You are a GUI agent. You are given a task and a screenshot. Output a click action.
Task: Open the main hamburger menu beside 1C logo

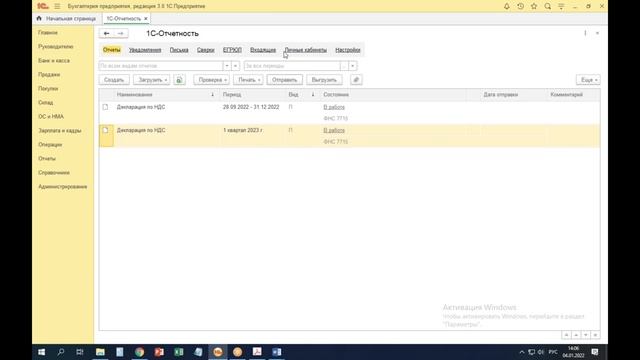tap(57, 6)
